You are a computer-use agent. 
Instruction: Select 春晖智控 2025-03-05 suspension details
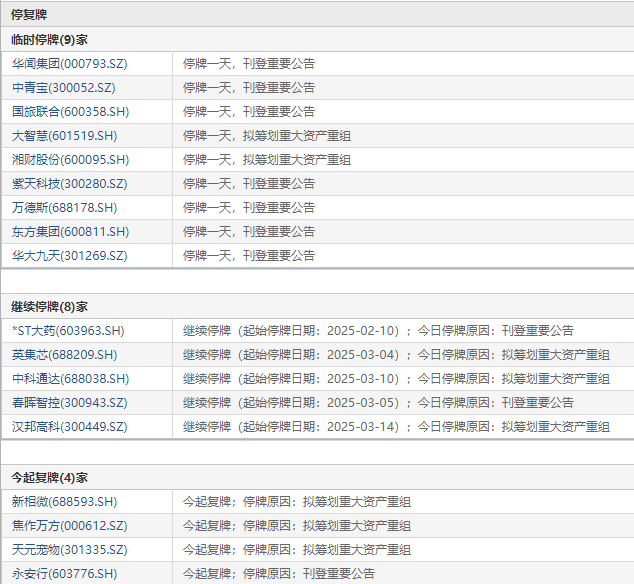[x=378, y=403]
